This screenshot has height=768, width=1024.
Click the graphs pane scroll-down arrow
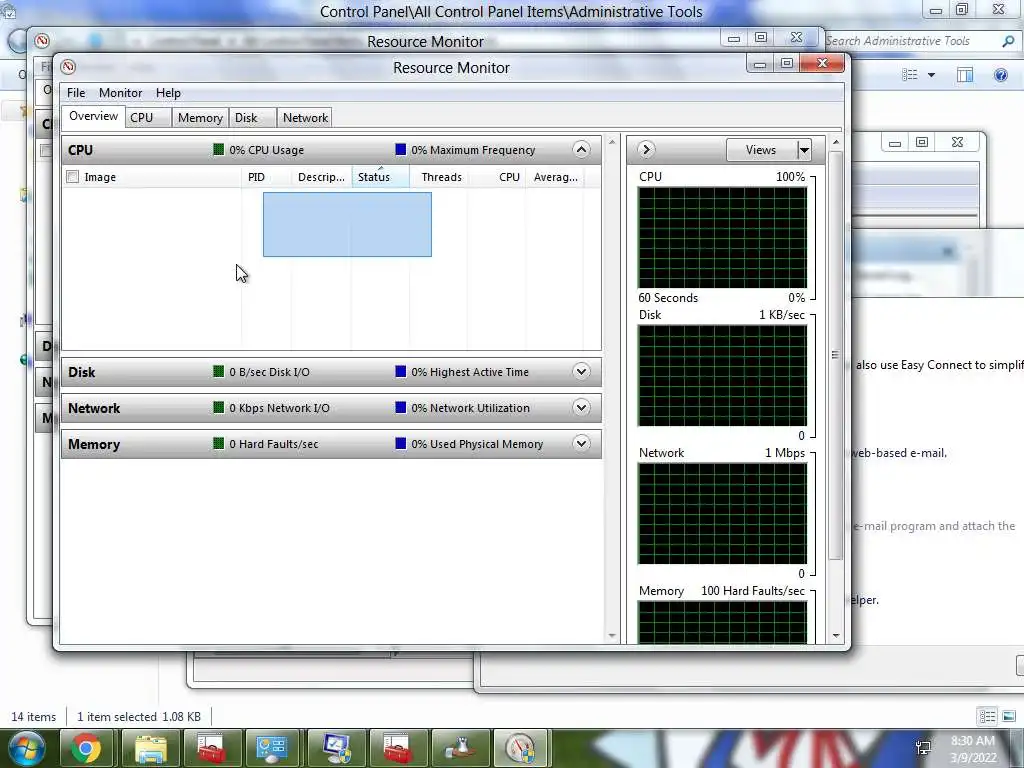tap(836, 635)
